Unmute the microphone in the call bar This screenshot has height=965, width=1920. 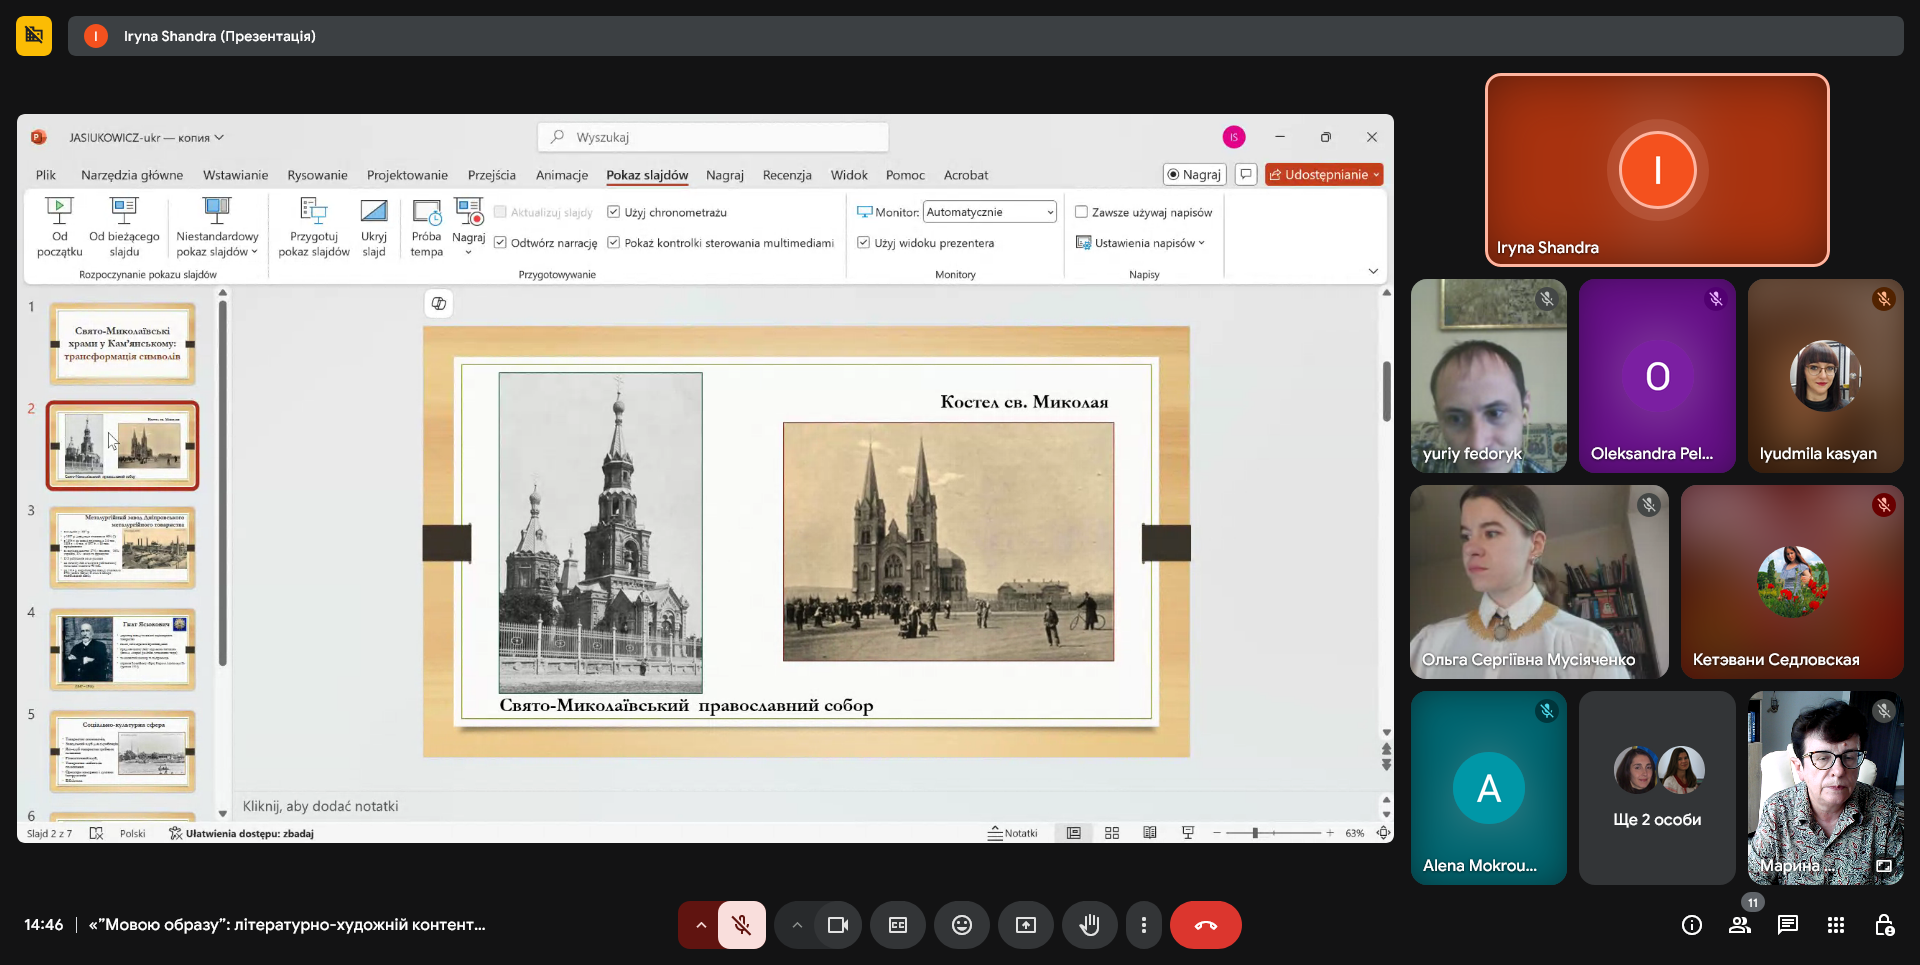click(x=741, y=925)
